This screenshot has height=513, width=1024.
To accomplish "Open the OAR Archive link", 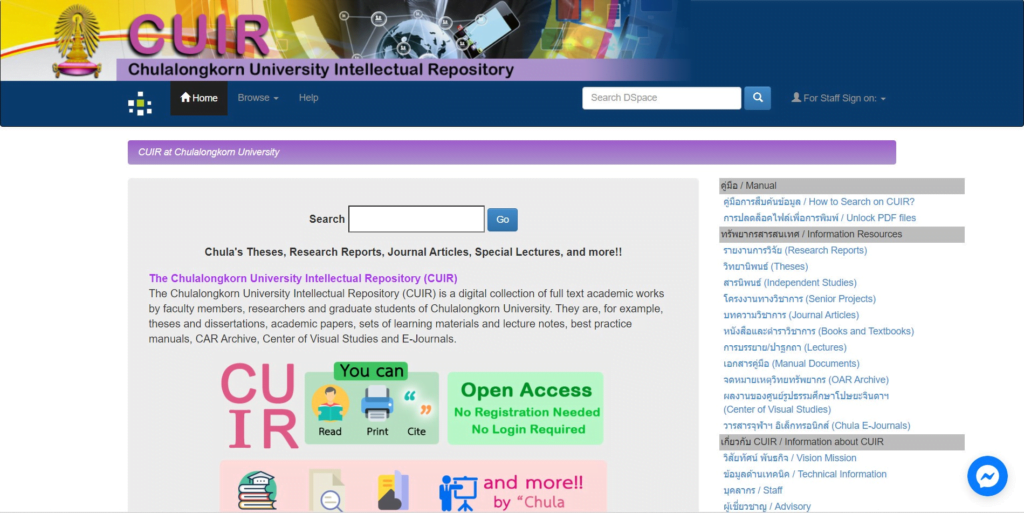I will pos(805,380).
